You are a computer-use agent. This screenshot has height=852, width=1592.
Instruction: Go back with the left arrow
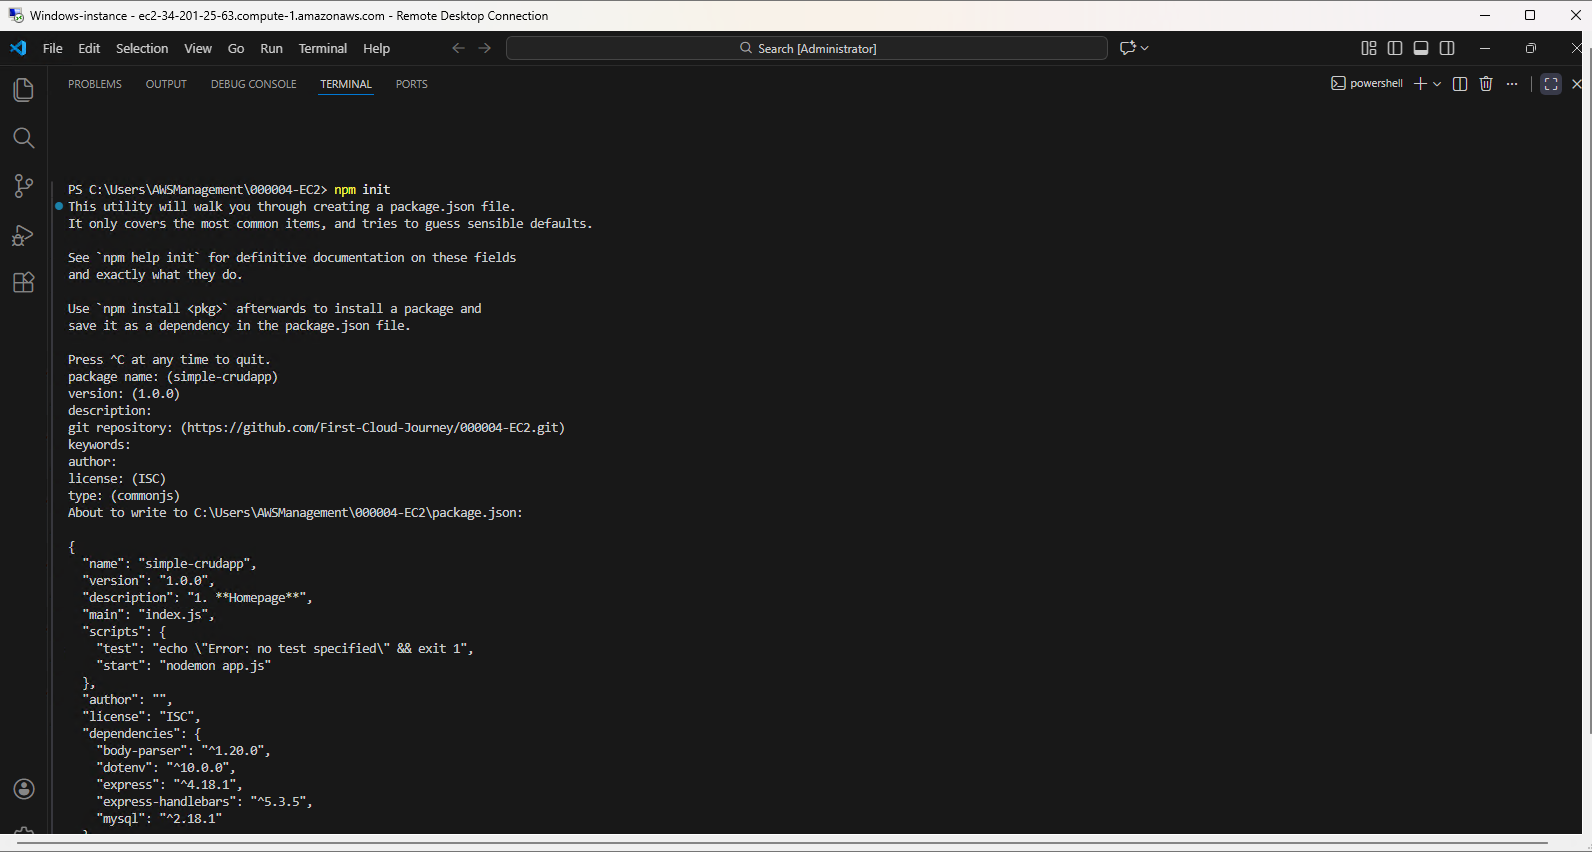458,48
